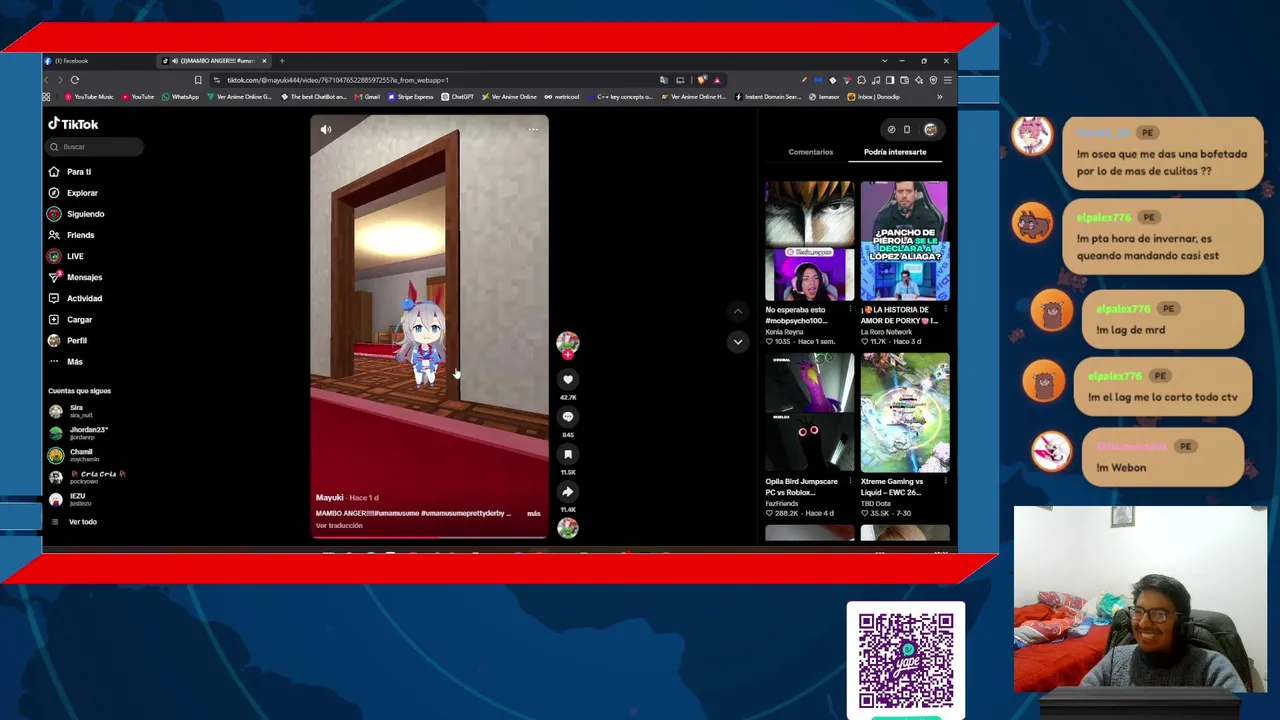Viewport: 1280px width, 720px height.
Task: Switch to Podría interesarte tab
Action: click(x=895, y=152)
